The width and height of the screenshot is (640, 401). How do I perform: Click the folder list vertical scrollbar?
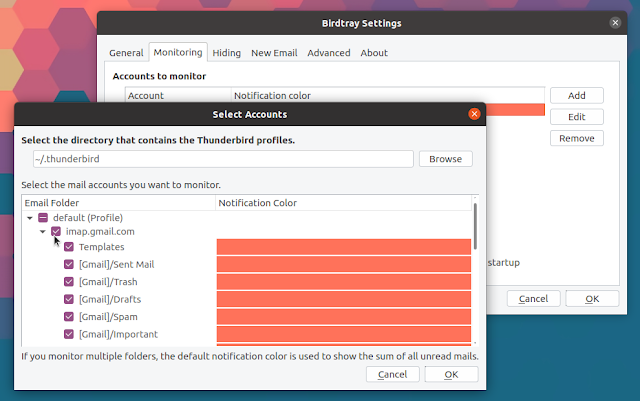pyautogui.click(x=475, y=226)
